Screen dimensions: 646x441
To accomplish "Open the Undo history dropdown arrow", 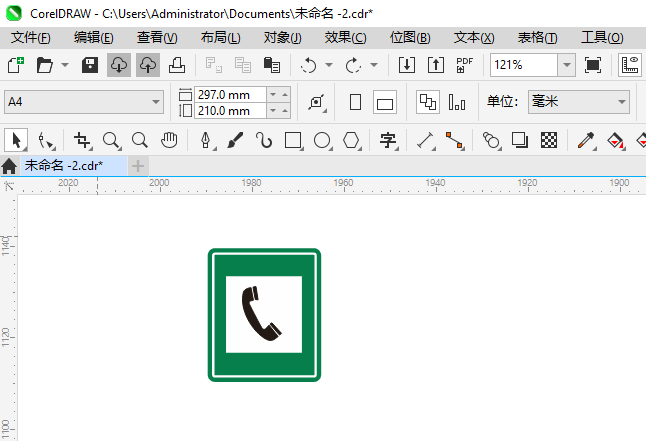I will (329, 65).
